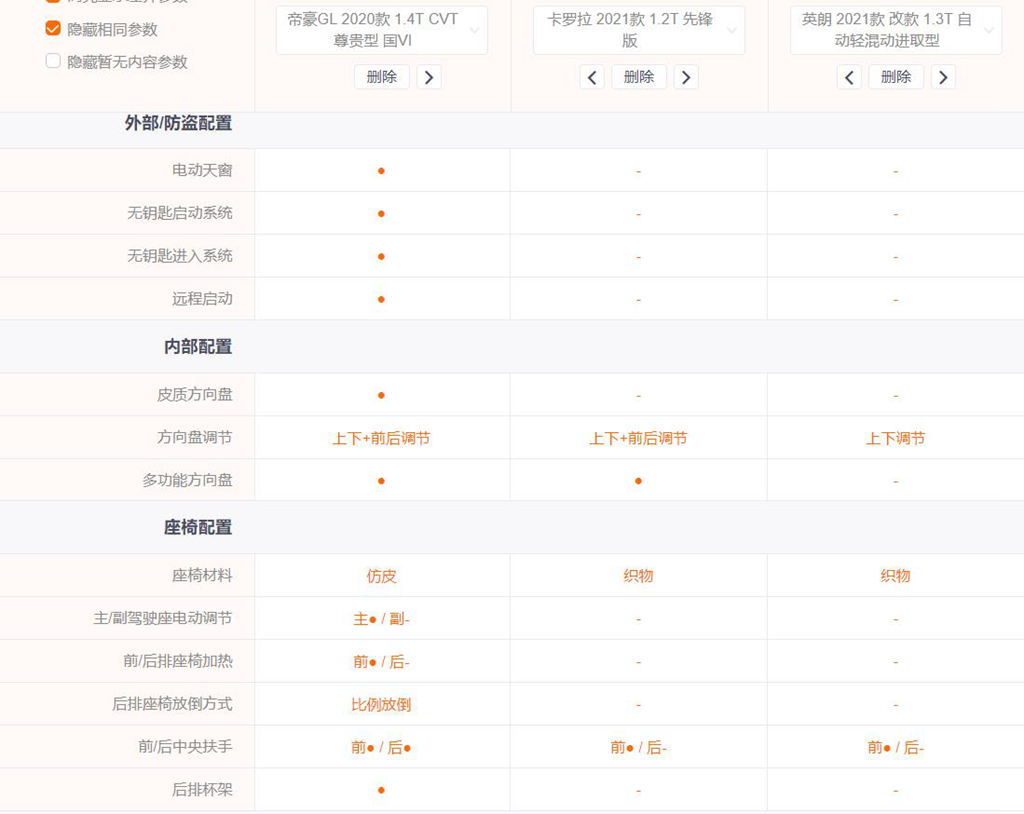Enable the 隐藏暂无内容参数 checkbox

tap(53, 61)
